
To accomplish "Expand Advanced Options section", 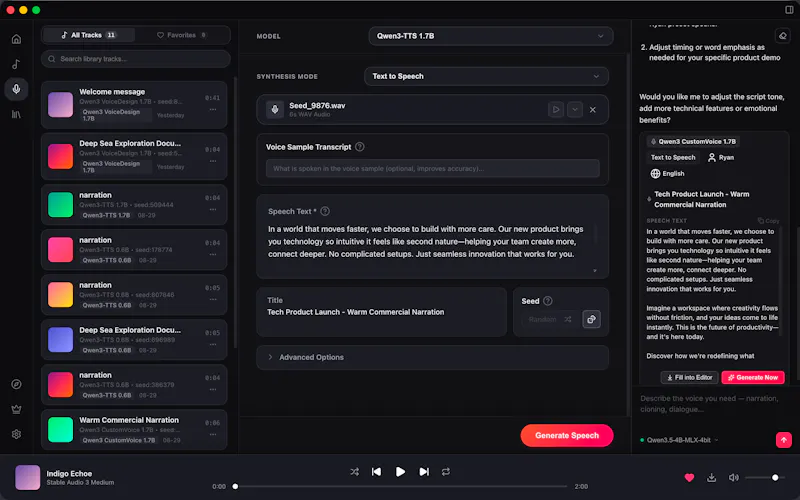I will click(x=432, y=357).
